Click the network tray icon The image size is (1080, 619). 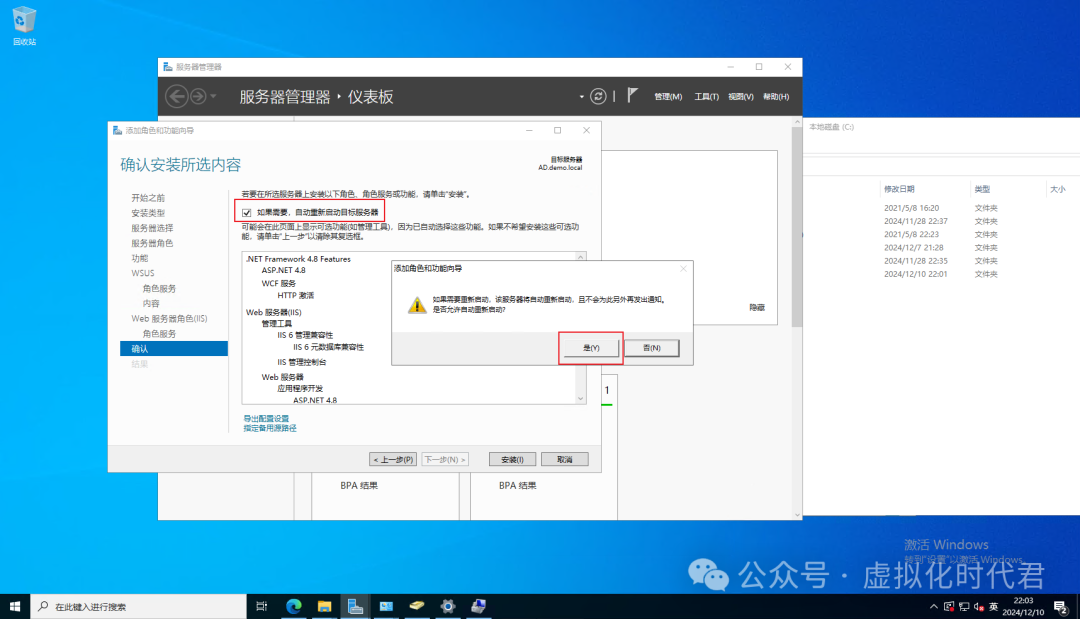pos(964,607)
